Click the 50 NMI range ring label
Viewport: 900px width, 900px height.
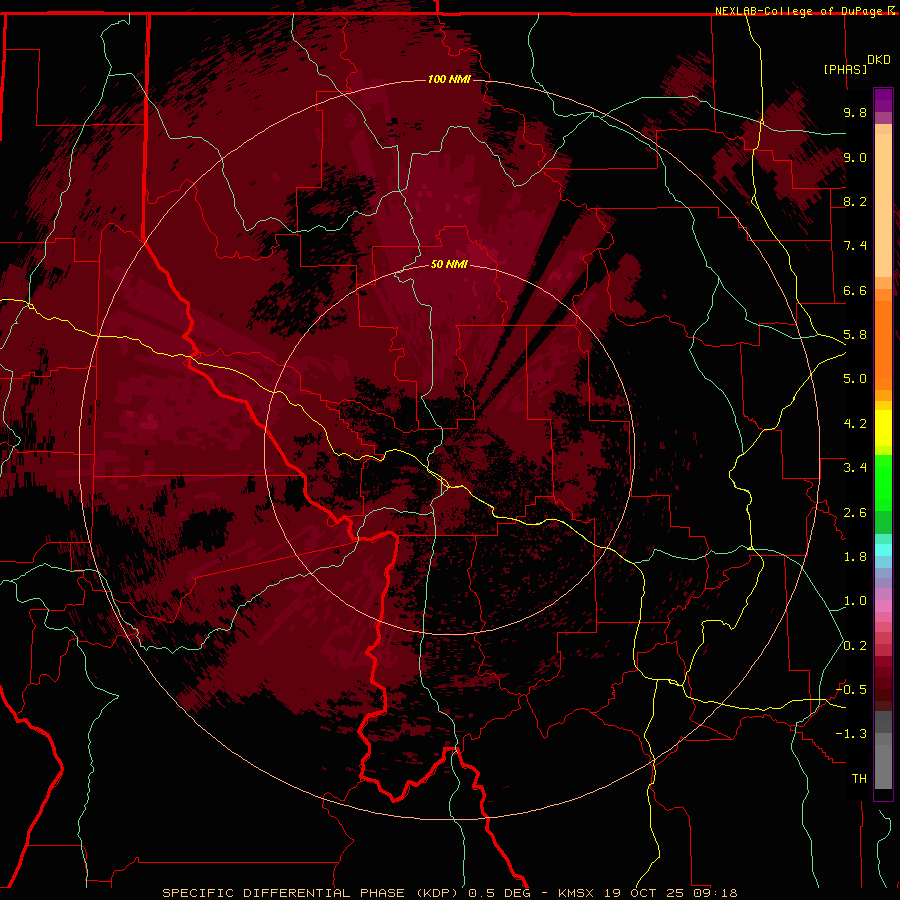(449, 264)
